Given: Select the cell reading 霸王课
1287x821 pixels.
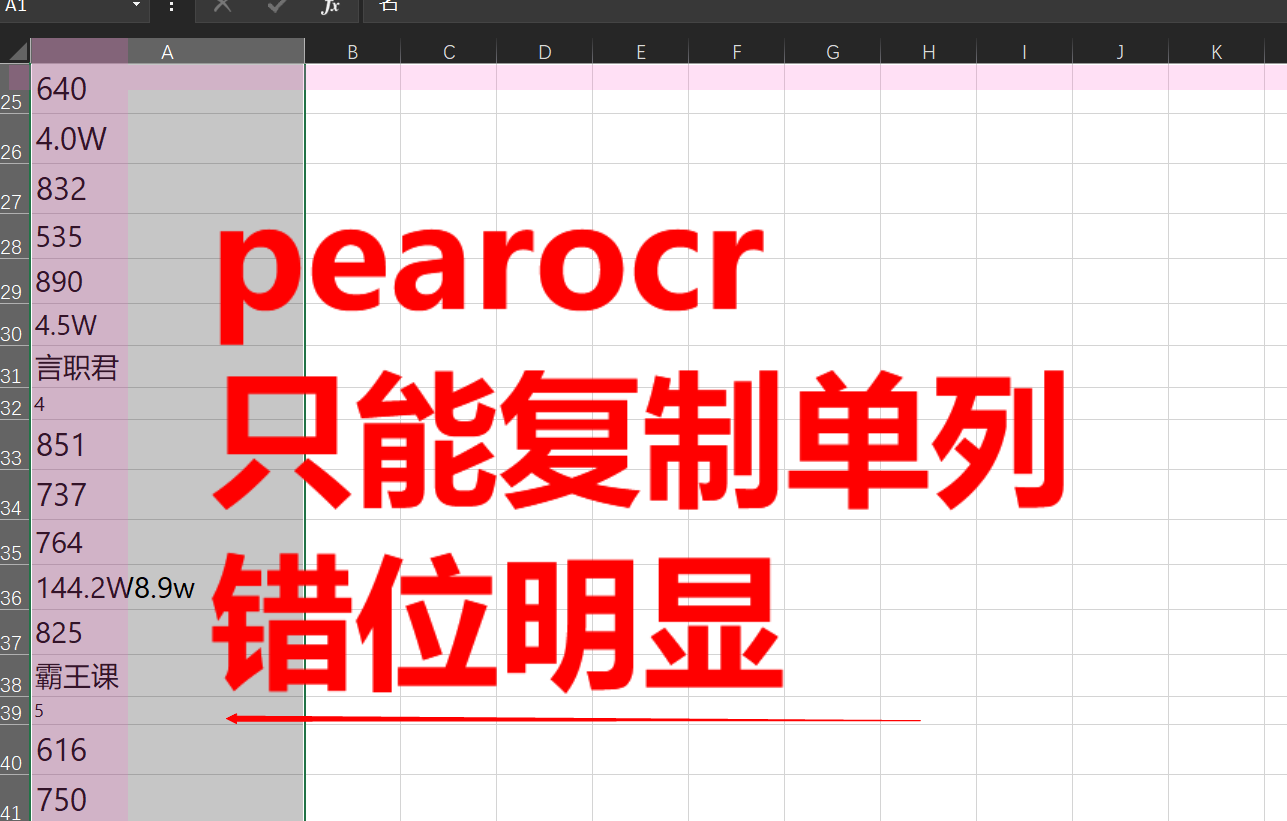Looking at the screenshot, I should click(168, 676).
